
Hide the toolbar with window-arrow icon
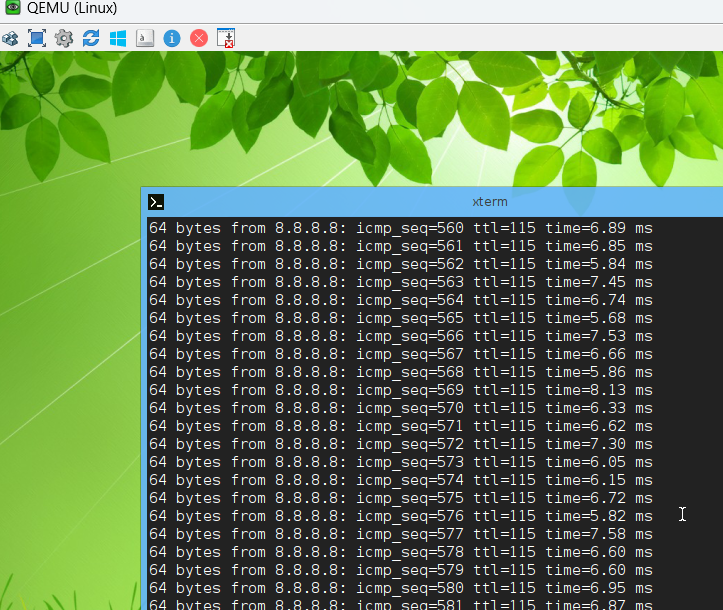[x=226, y=38]
